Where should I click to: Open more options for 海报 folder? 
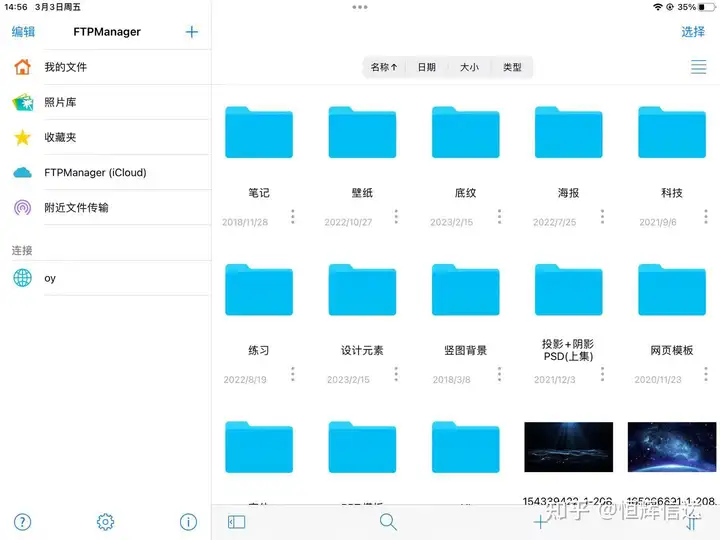click(602, 217)
